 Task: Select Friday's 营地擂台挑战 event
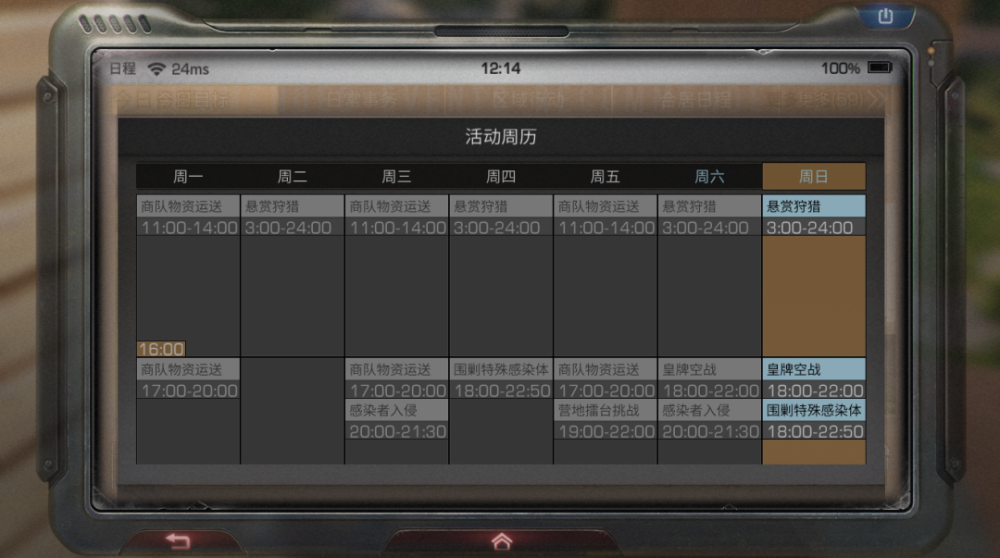point(605,420)
